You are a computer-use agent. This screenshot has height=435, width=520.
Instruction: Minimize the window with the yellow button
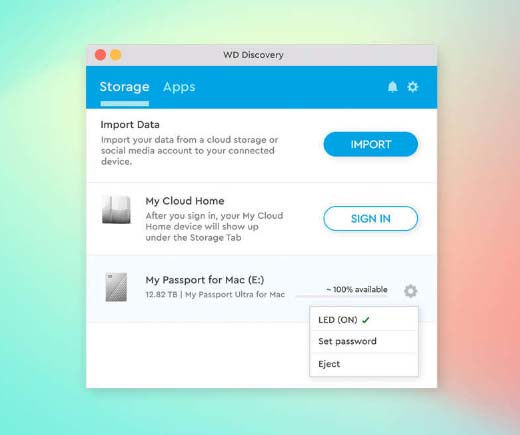coord(116,55)
